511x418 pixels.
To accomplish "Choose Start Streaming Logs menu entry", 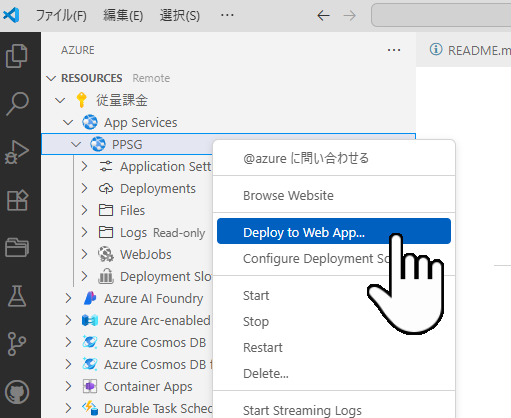I will click(334, 410).
